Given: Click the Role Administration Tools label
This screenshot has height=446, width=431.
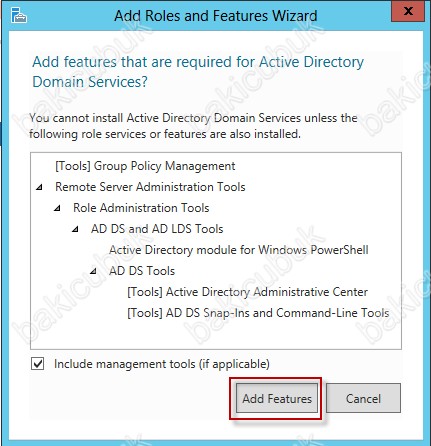Looking at the screenshot, I should point(141,208).
